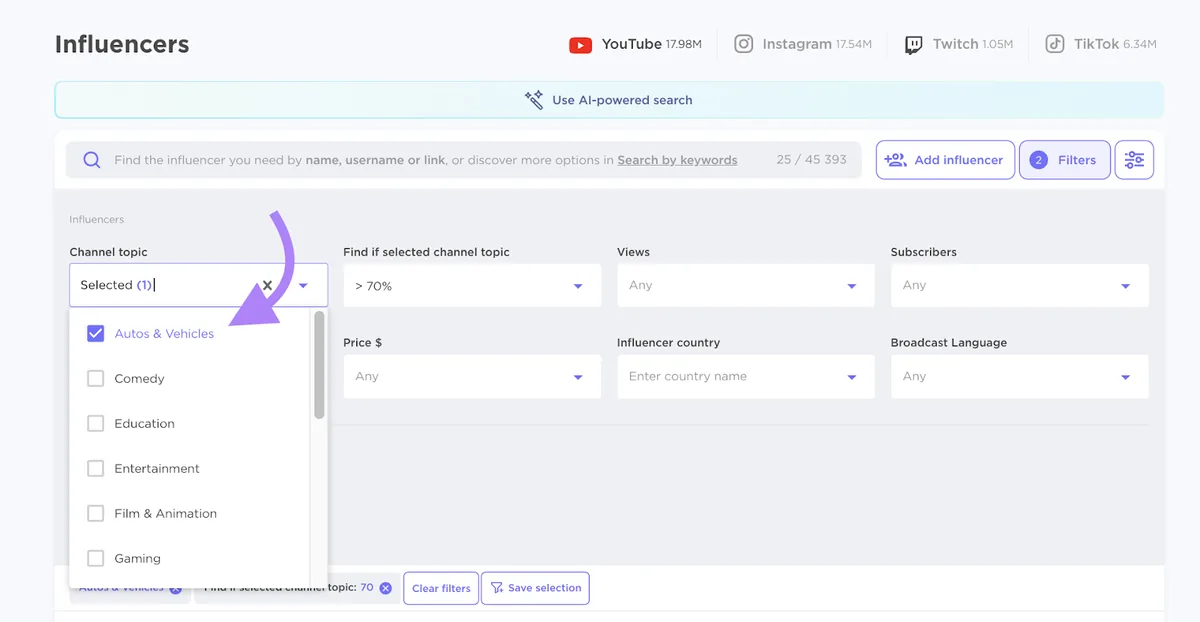Expand the Broadcast Language dropdown
This screenshot has width=1200, height=622.
pyautogui.click(x=1020, y=377)
